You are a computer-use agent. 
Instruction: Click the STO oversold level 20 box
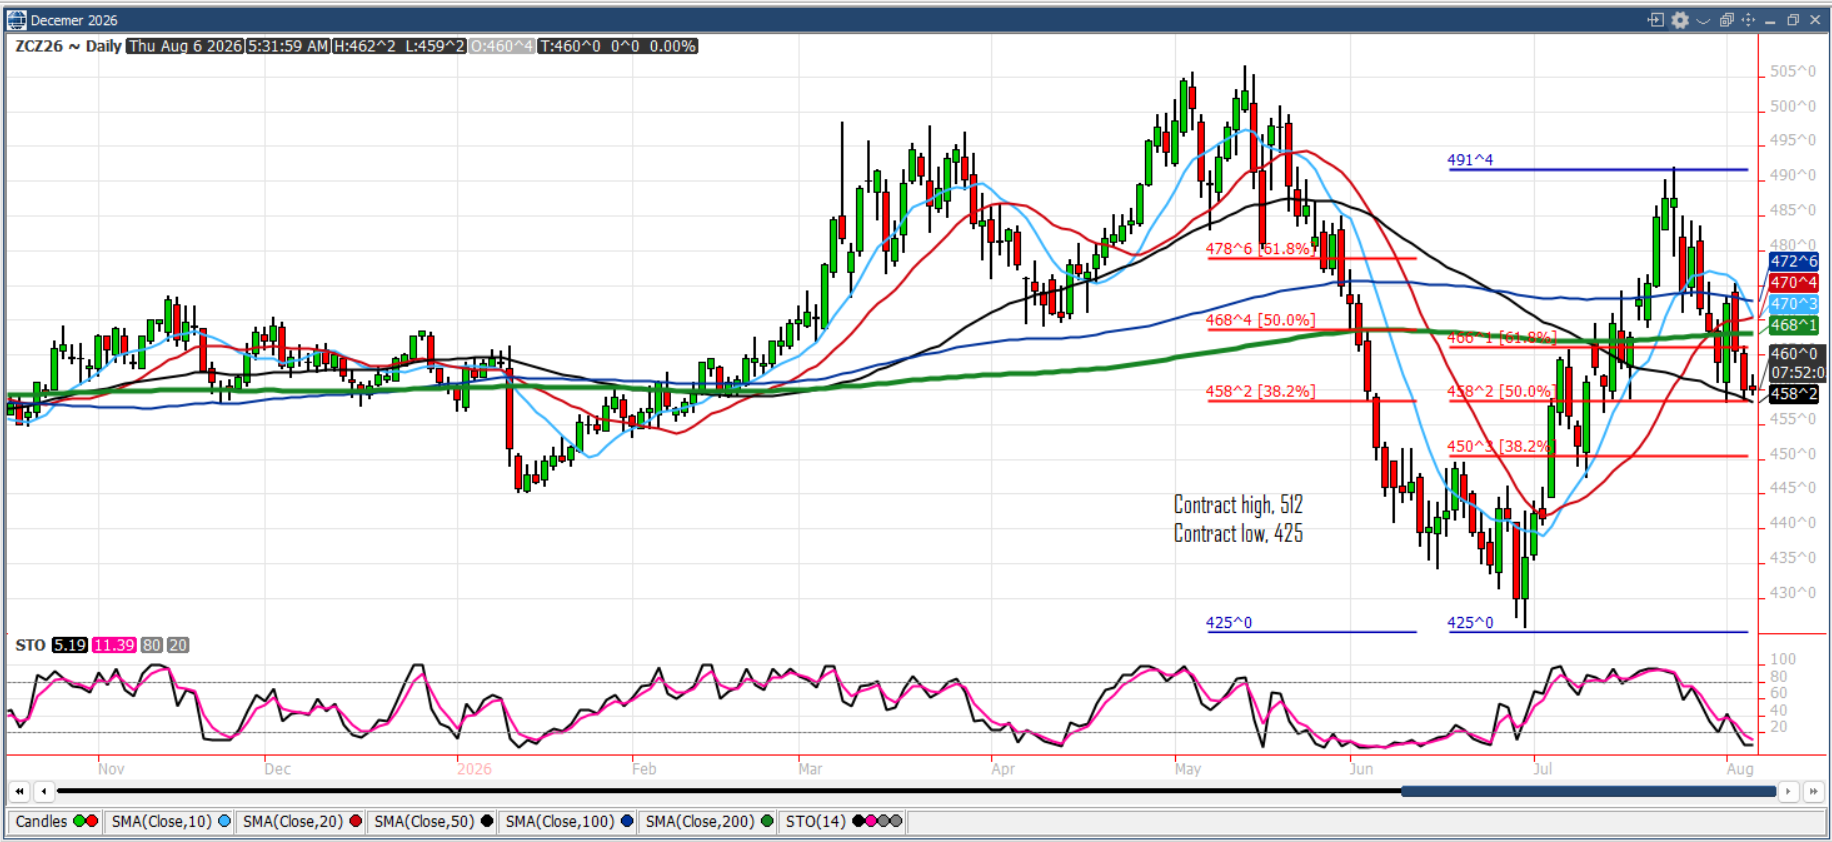click(178, 645)
